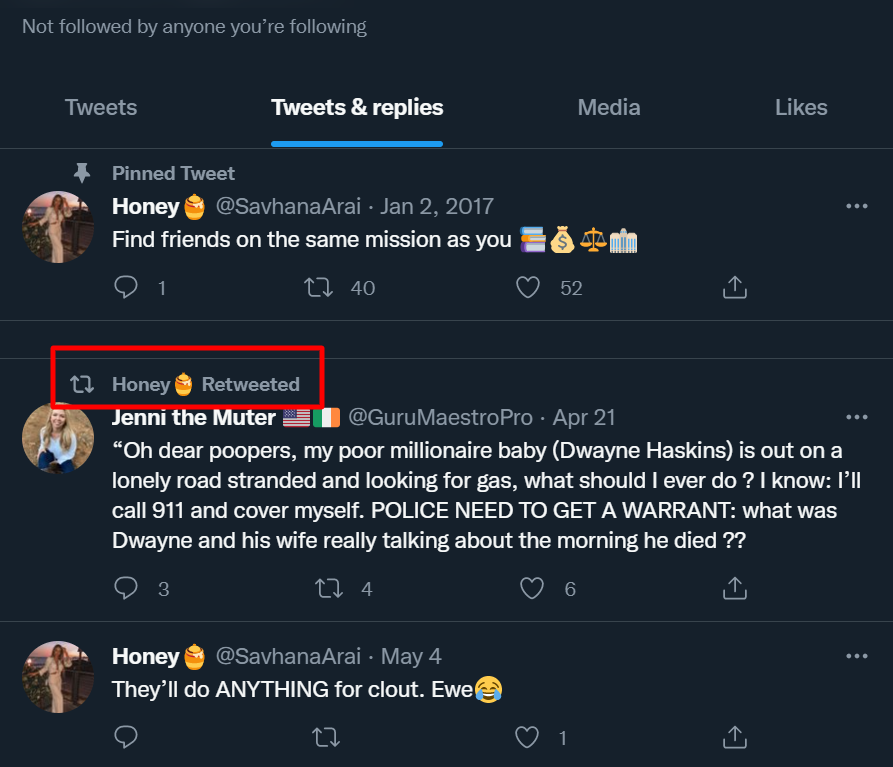Open the Likes tab
The height and width of the screenshot is (767, 893).
(x=801, y=108)
